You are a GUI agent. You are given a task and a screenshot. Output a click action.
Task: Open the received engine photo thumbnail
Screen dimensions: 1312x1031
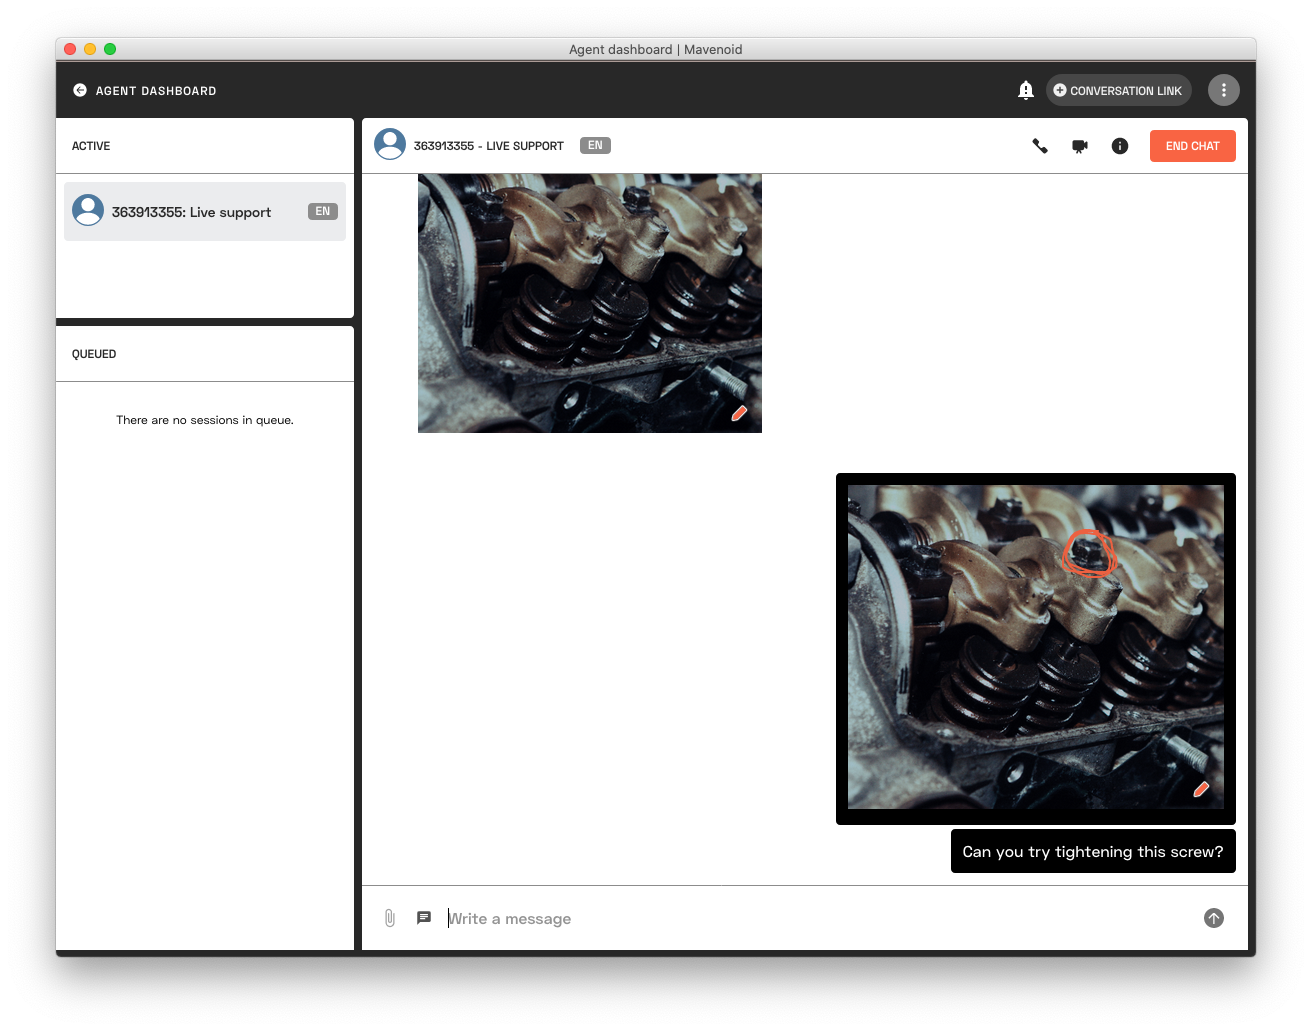[590, 303]
